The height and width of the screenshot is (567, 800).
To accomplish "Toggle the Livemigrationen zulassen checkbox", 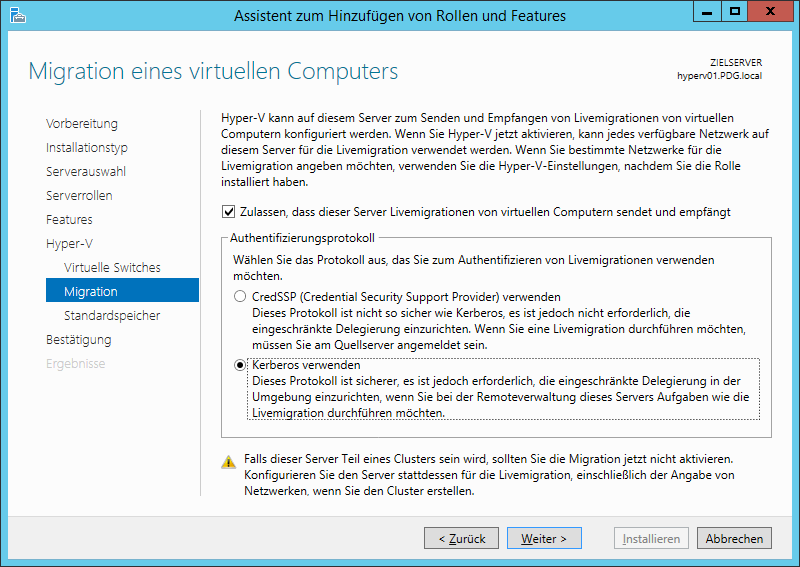I will [x=229, y=212].
